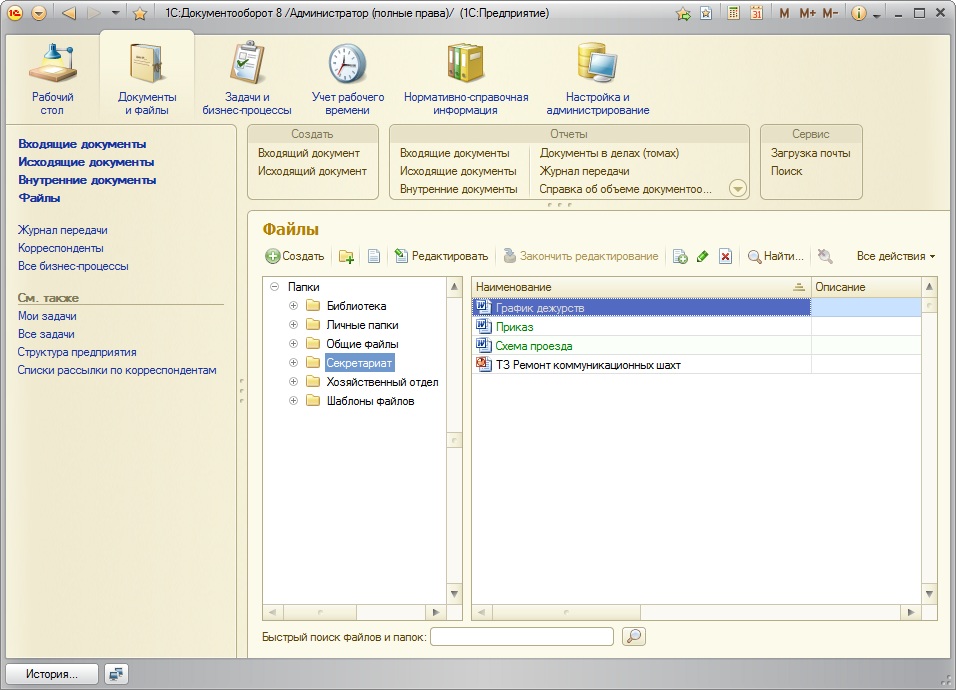
Task: Open Входящие документы in left navigation
Action: coord(82,144)
